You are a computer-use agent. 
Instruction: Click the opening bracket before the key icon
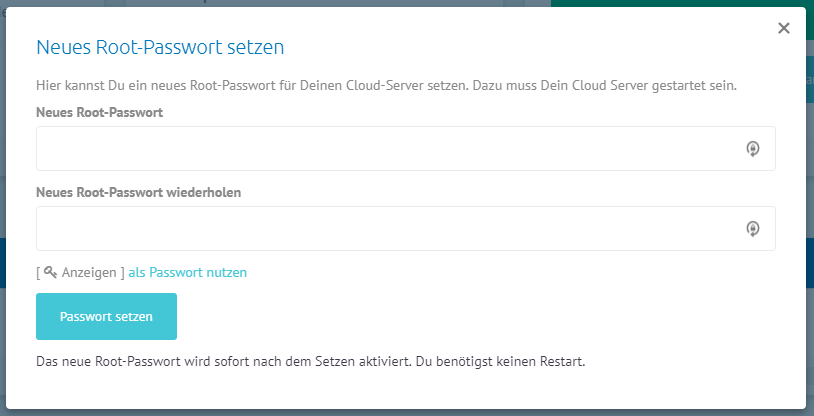click(x=38, y=273)
